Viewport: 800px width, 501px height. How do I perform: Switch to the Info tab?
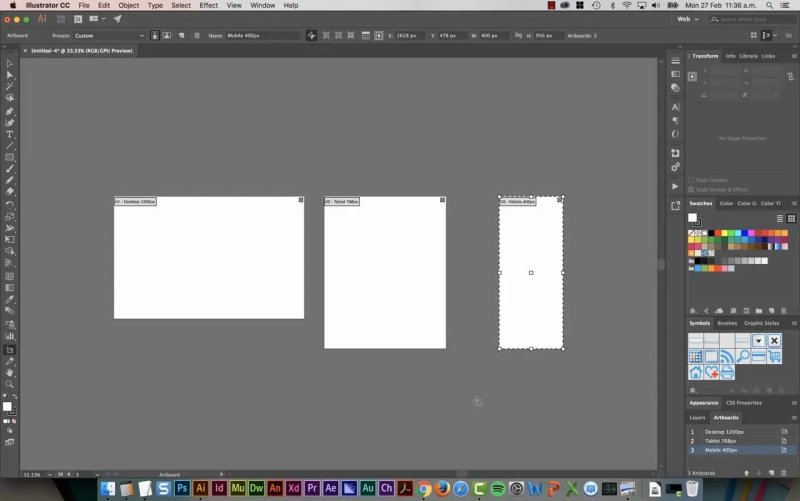click(x=730, y=56)
